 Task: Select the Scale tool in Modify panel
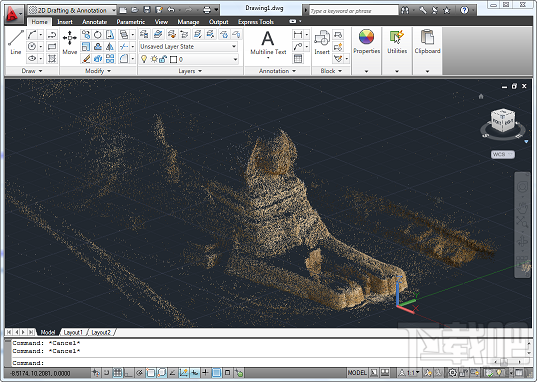86,46
